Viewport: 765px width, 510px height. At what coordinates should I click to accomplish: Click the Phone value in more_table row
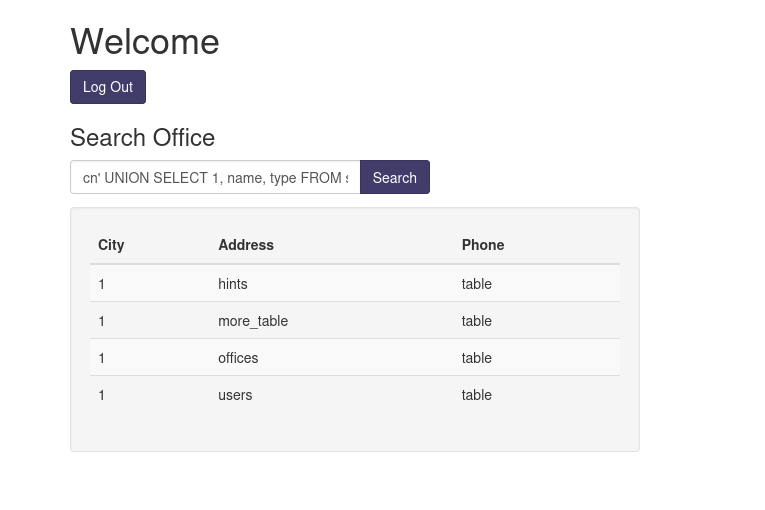(477, 321)
